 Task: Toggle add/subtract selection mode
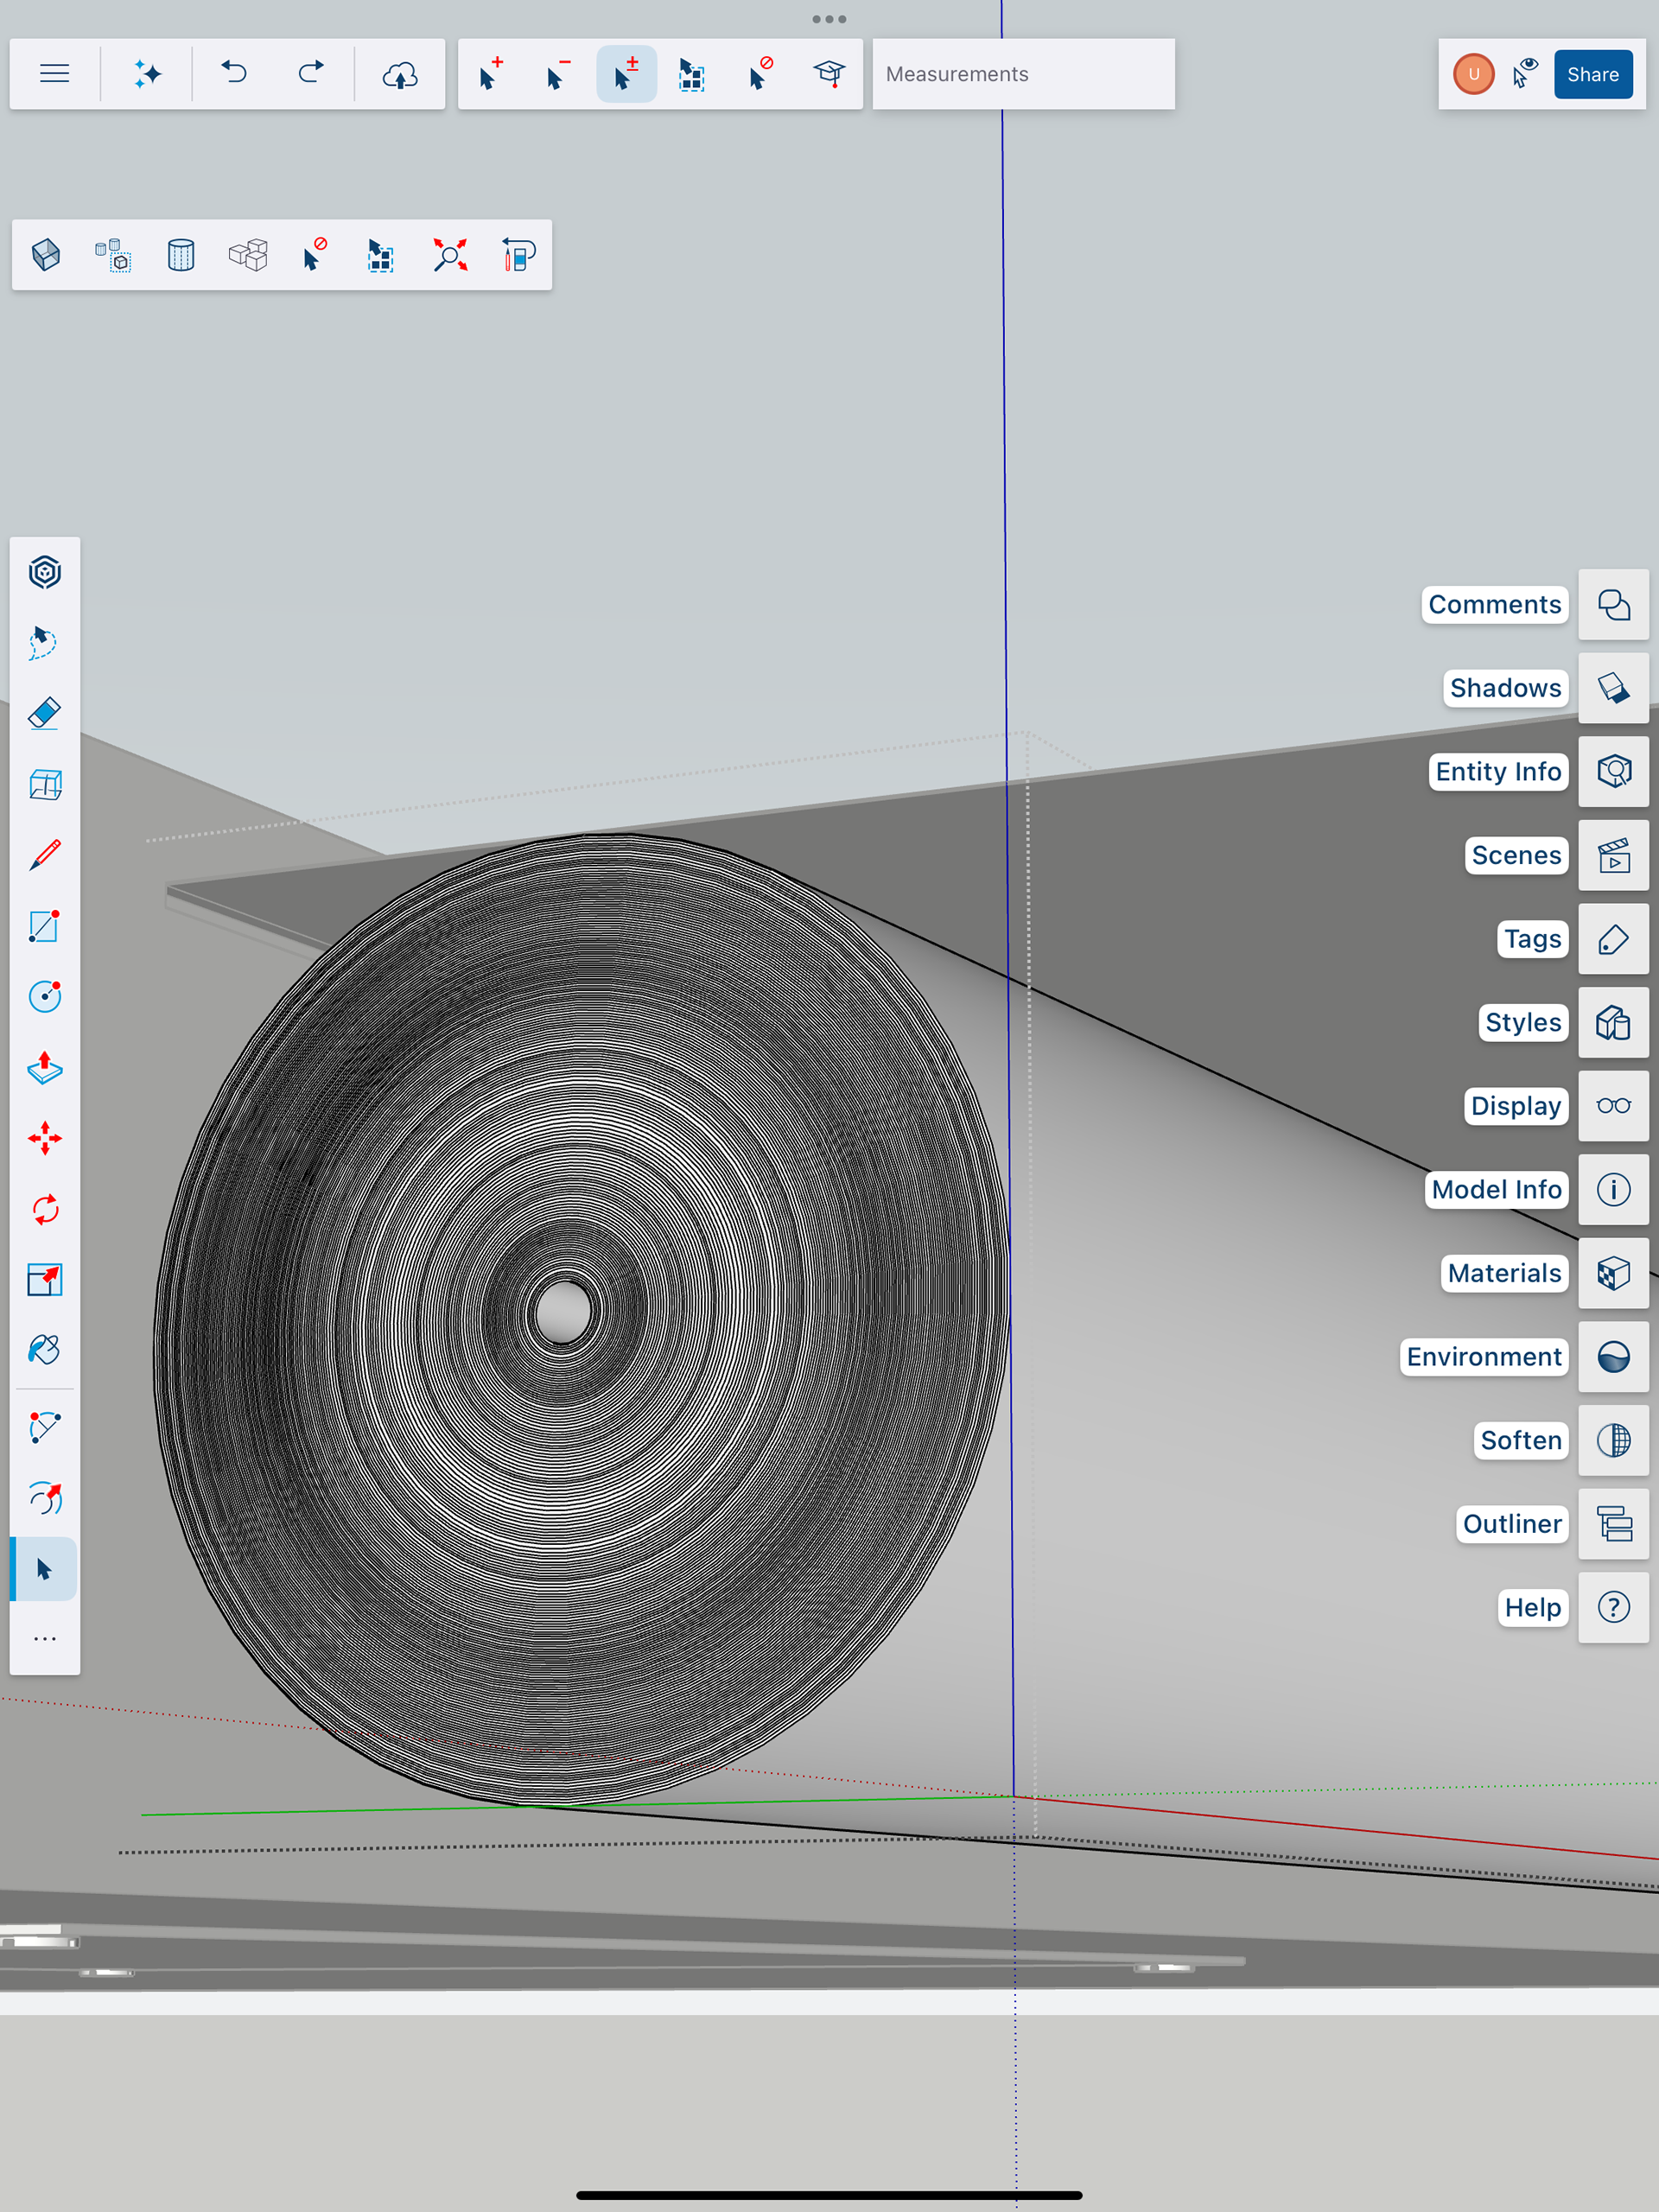(626, 74)
